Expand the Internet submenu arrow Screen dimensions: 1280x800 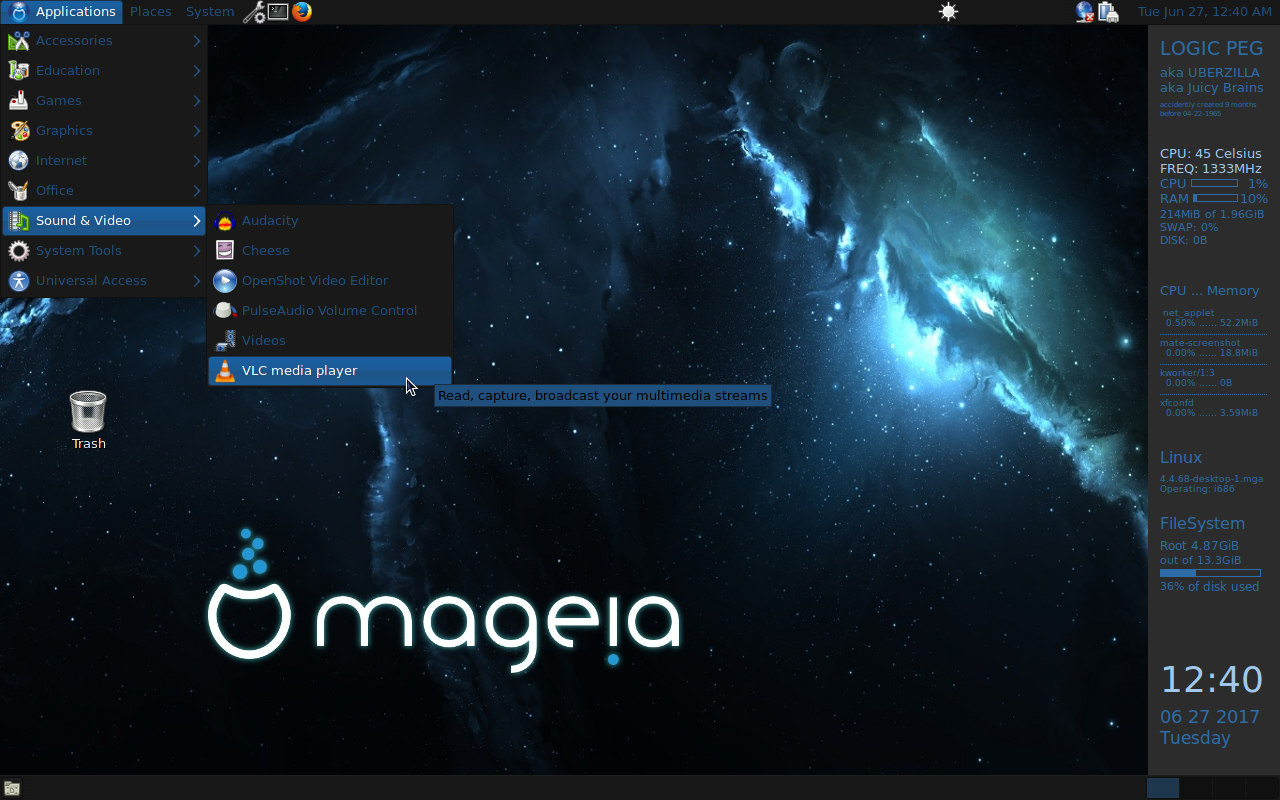(x=197, y=161)
